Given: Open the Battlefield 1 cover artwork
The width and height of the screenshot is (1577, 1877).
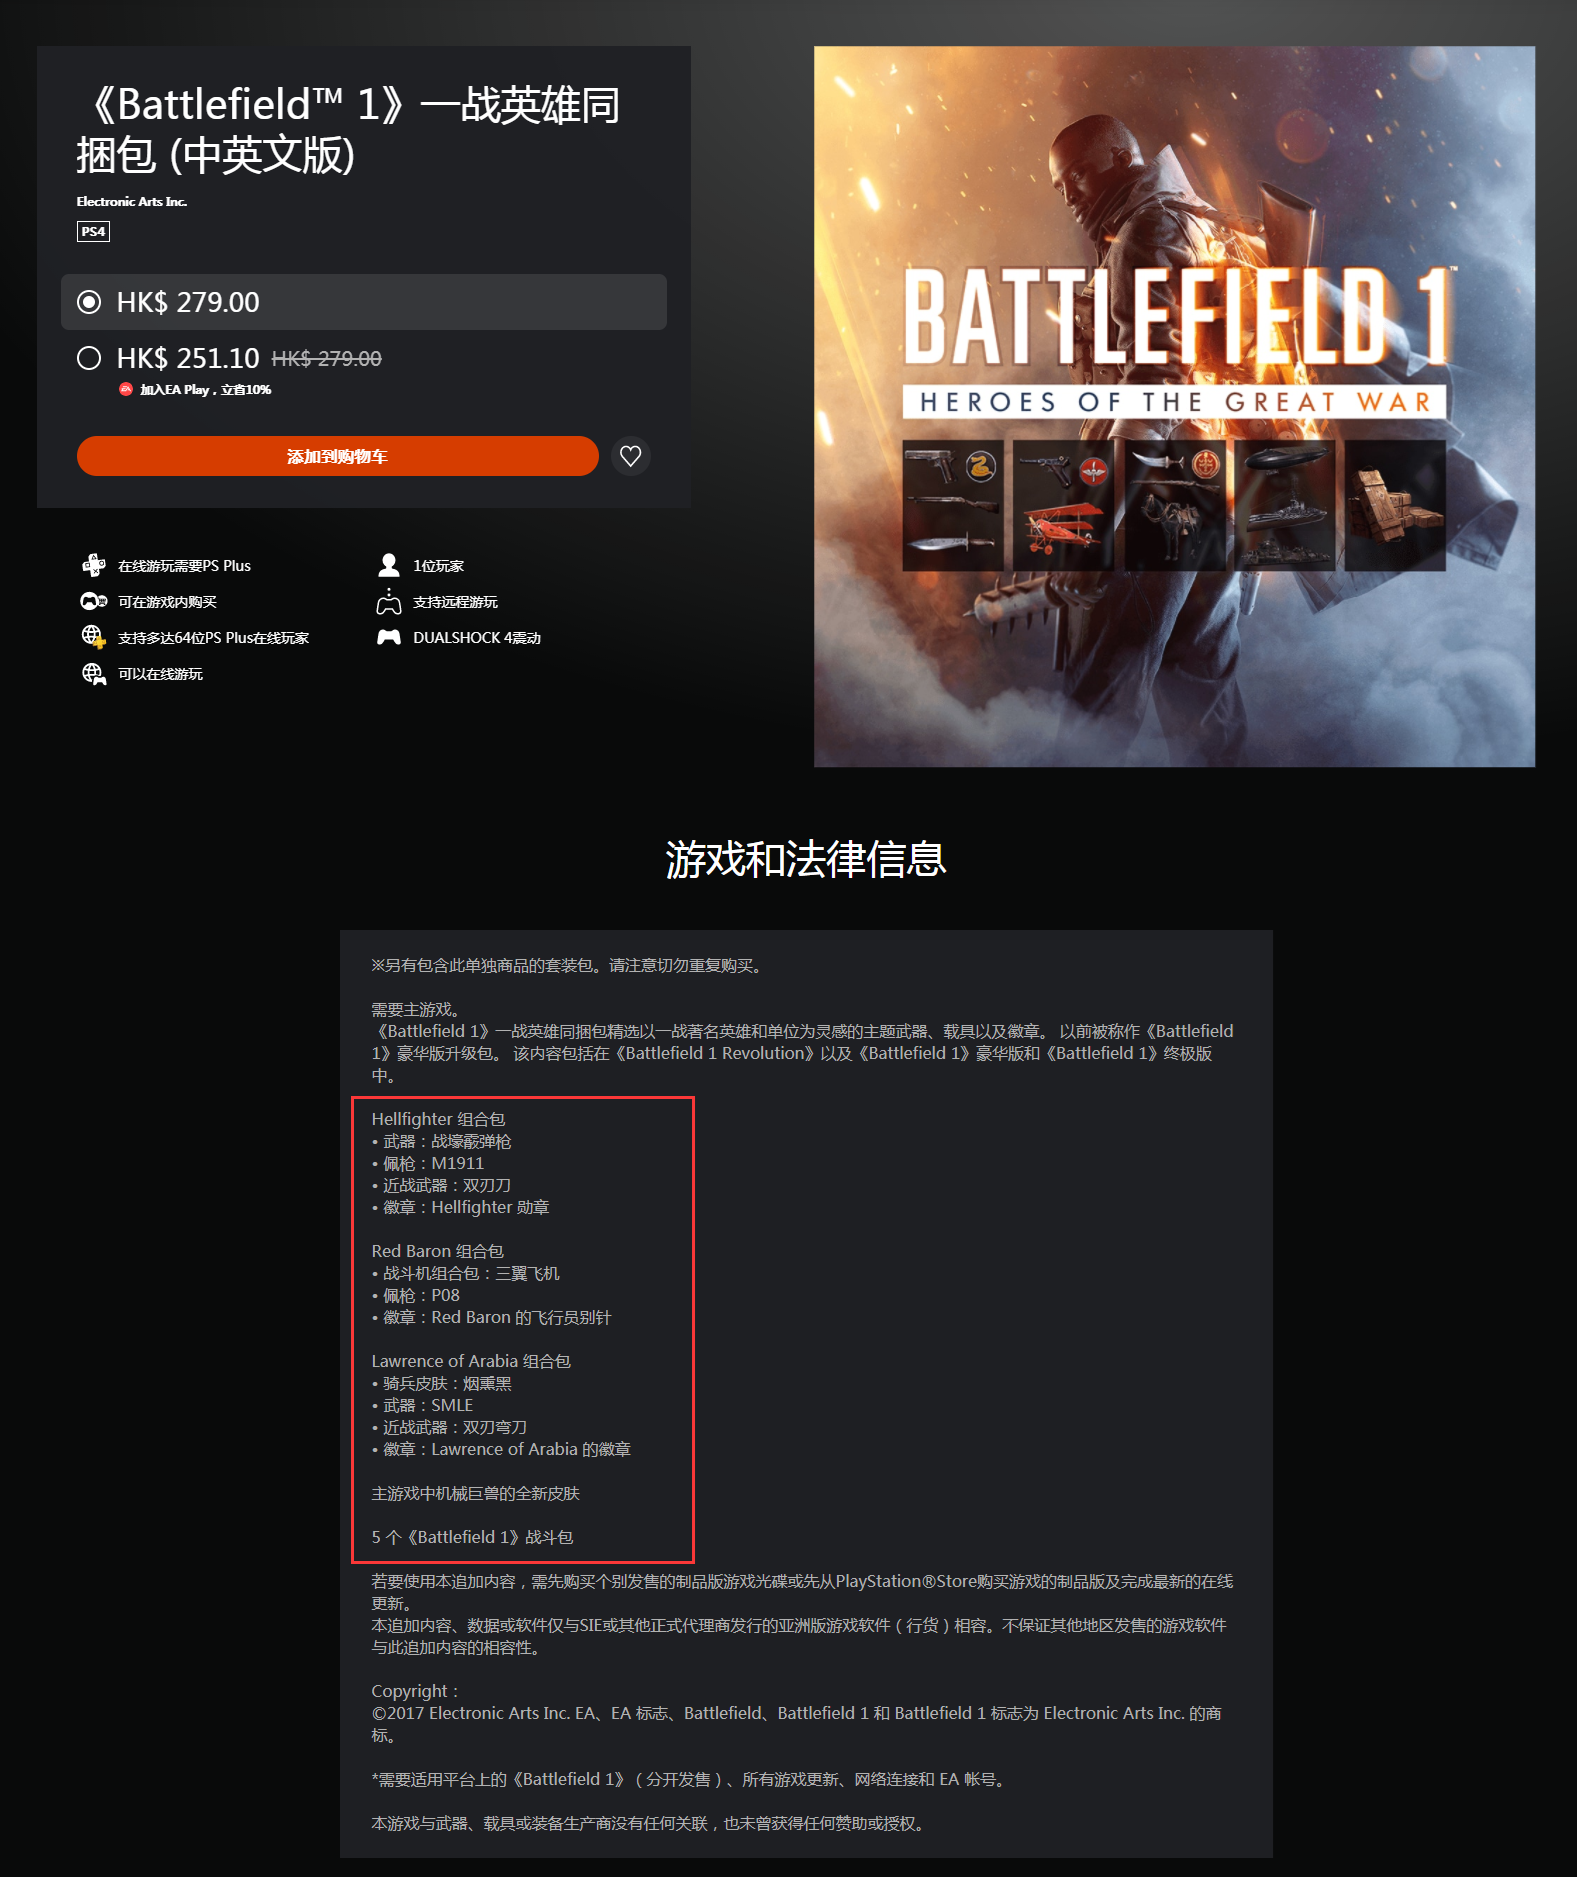Looking at the screenshot, I should (1174, 406).
